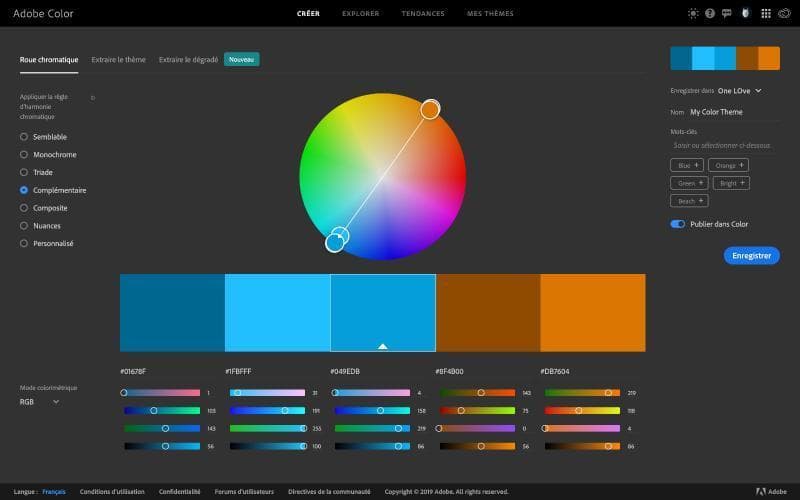Screen dimensions: 800x500
Task: Select the brown #8F4B00 swatch
Action: pos(488,313)
